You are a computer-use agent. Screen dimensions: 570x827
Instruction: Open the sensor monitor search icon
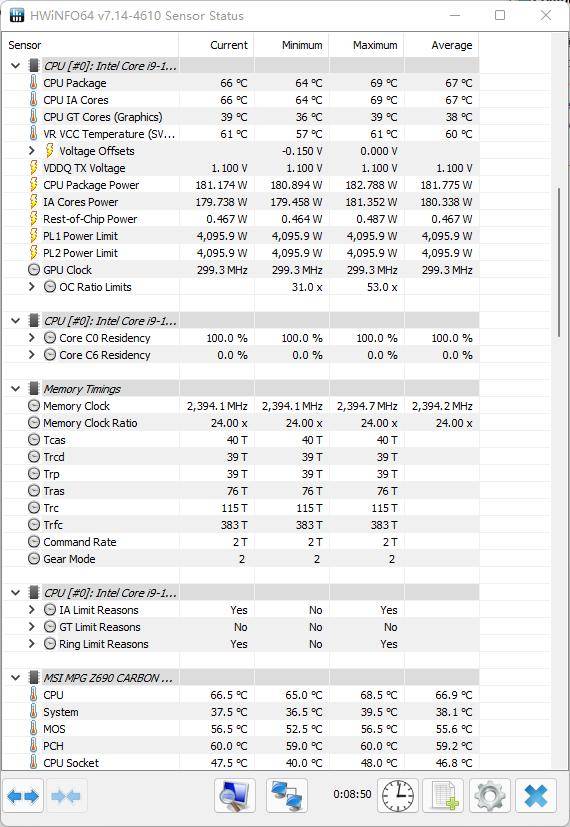pos(235,795)
